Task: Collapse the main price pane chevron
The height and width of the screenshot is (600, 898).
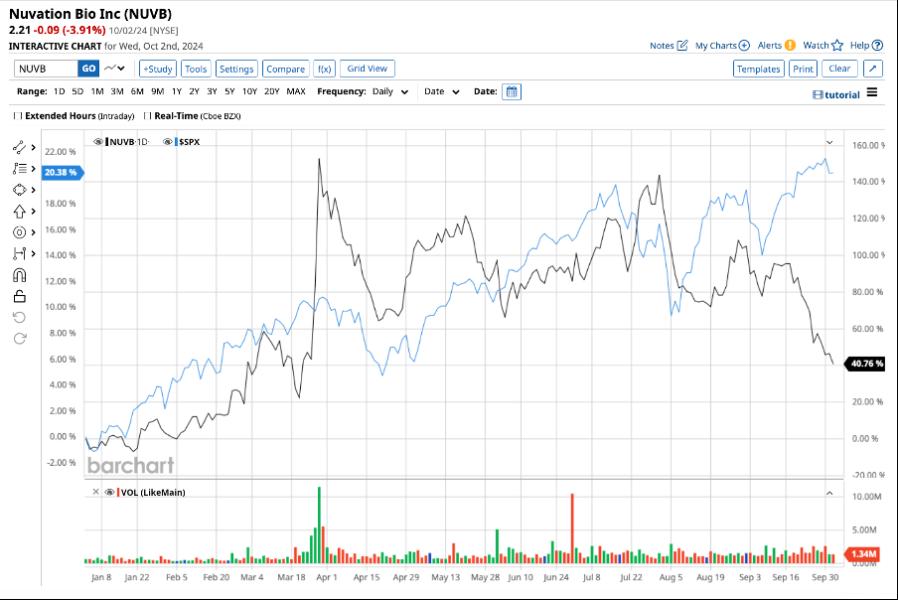Action: 829,142
